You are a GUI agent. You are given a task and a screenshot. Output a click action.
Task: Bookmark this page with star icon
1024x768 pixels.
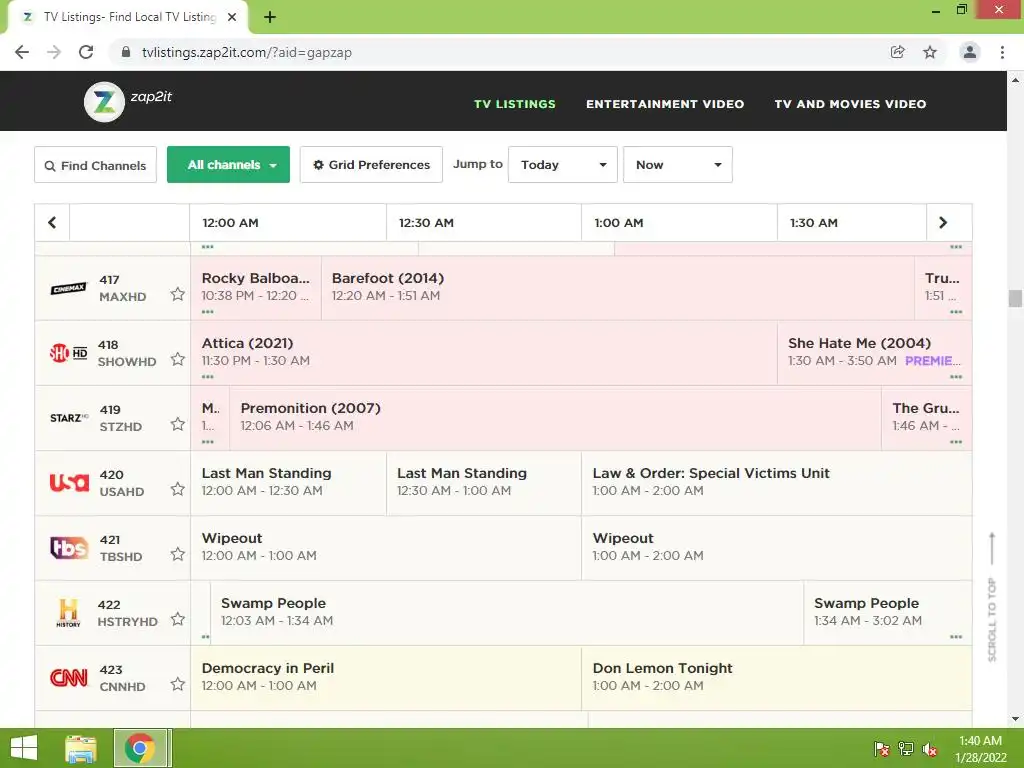(930, 52)
